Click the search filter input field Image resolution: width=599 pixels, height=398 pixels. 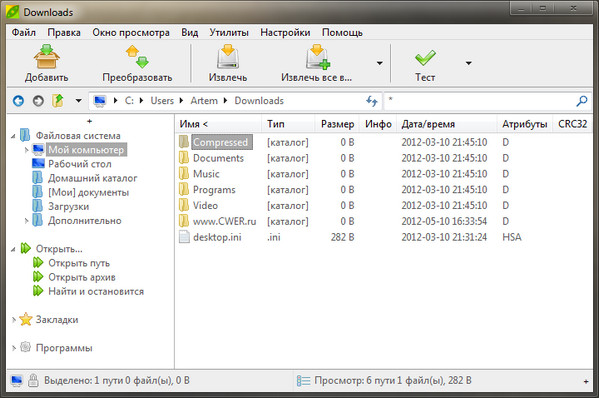(480, 101)
